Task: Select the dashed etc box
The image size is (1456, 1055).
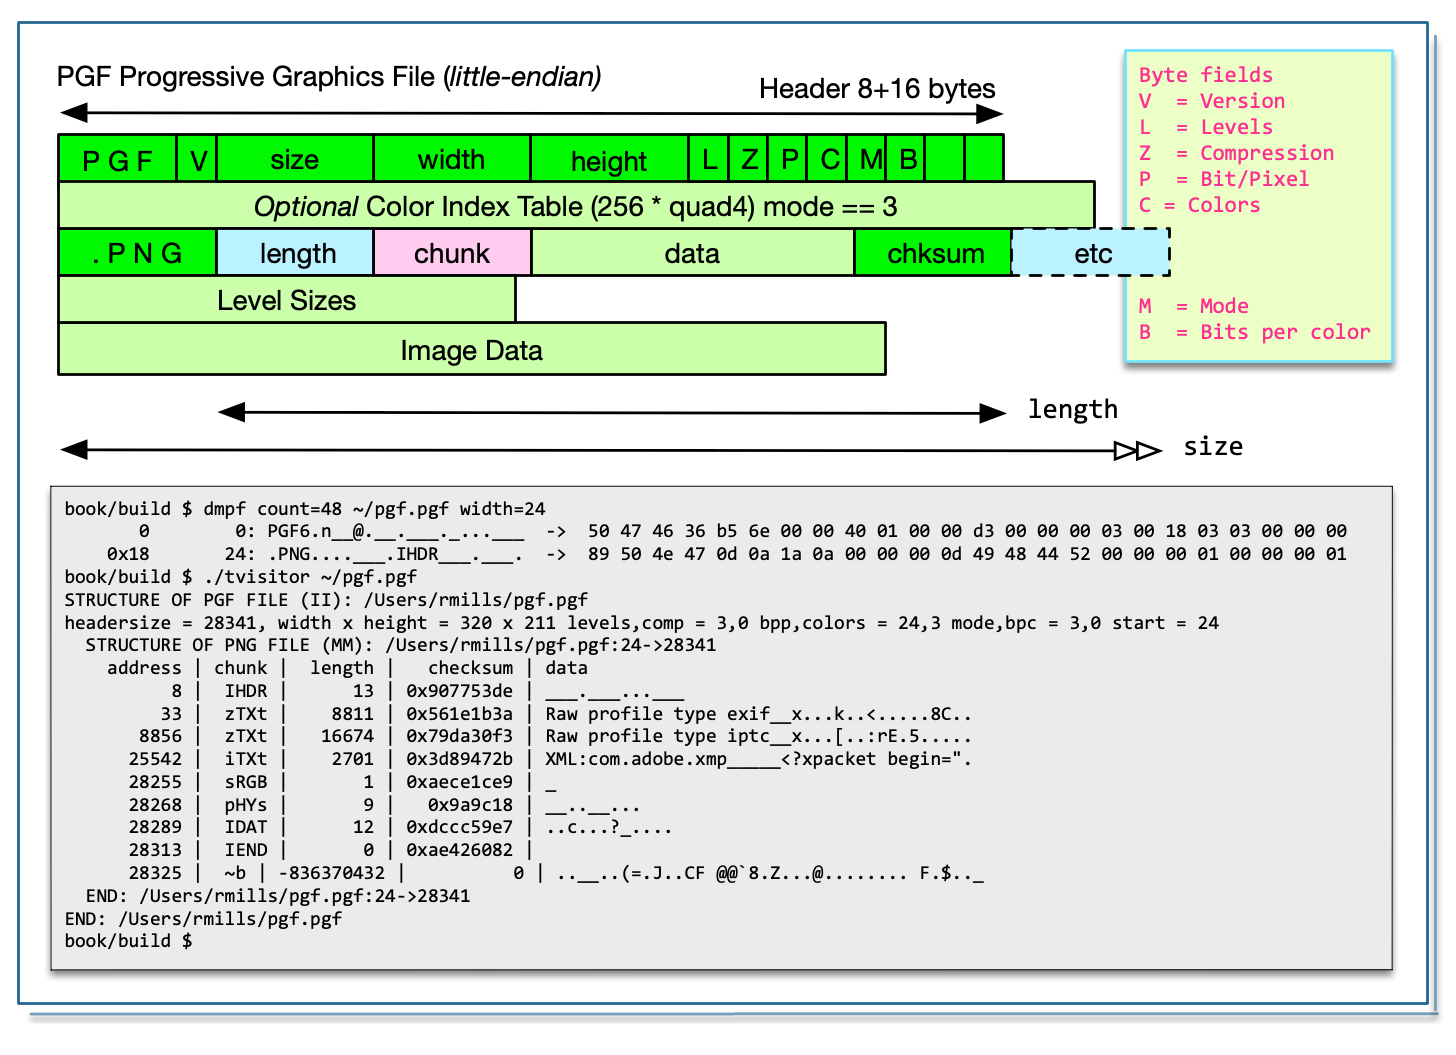Action: 1092,253
